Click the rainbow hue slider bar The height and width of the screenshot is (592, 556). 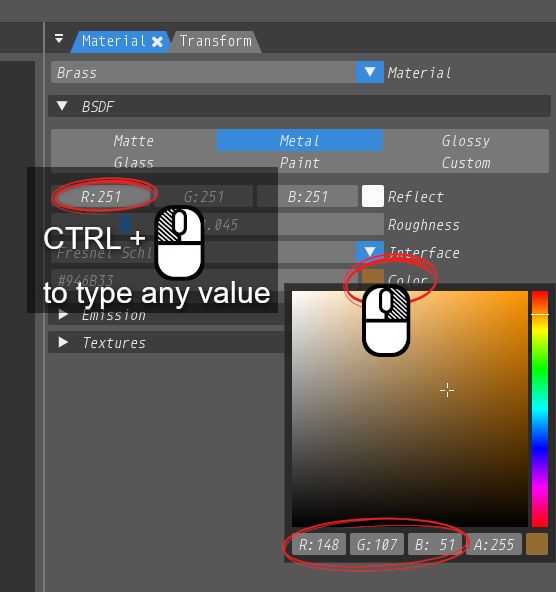coord(540,409)
